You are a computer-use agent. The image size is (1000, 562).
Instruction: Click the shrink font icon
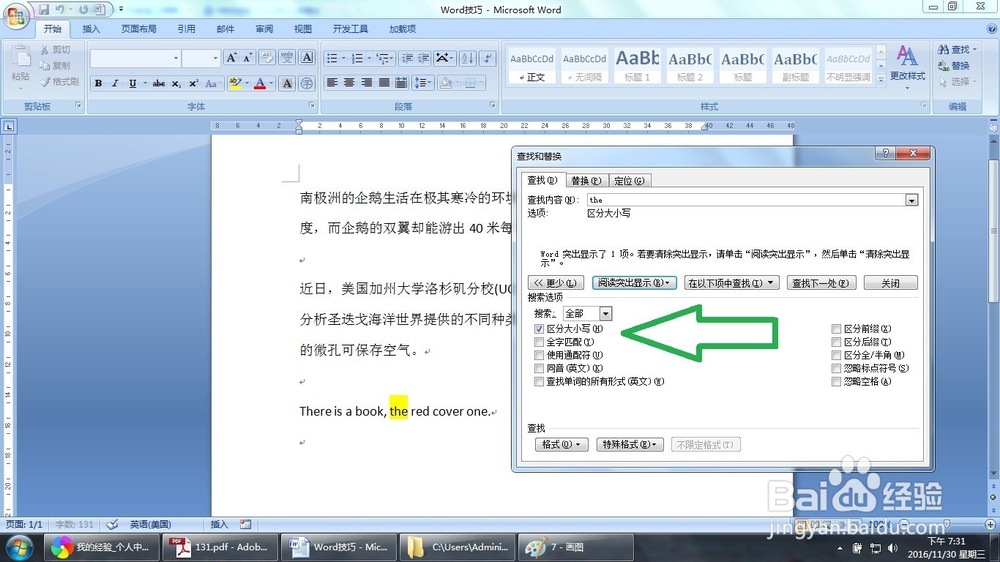[247, 58]
